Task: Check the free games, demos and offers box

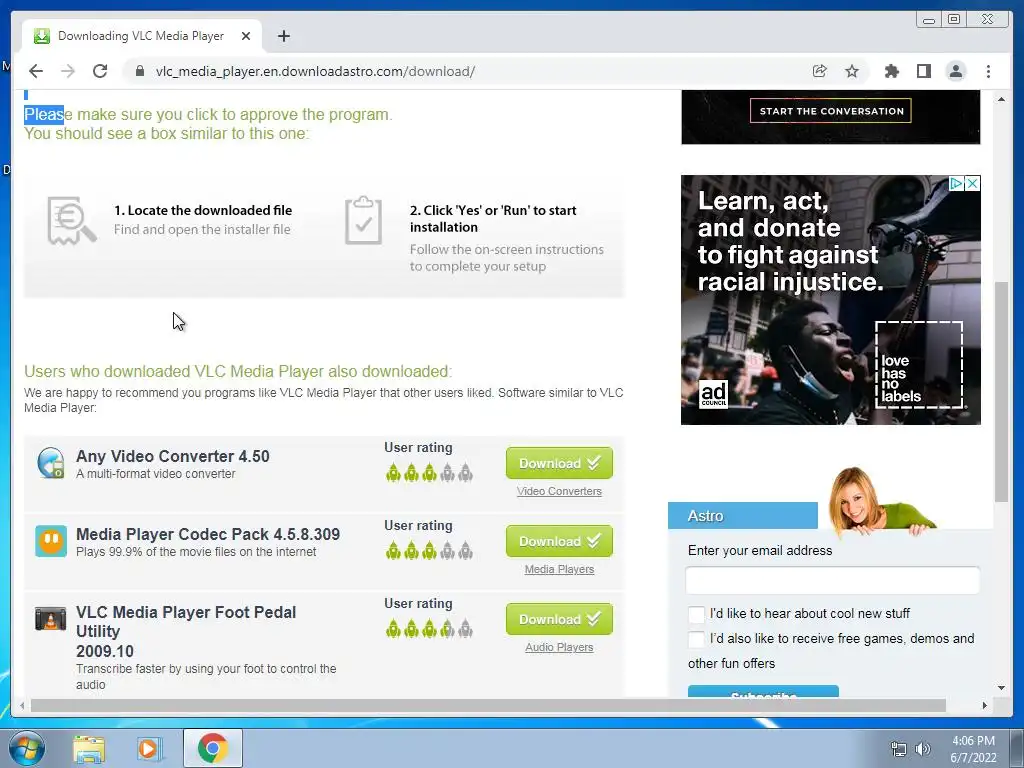Action: coord(697,639)
